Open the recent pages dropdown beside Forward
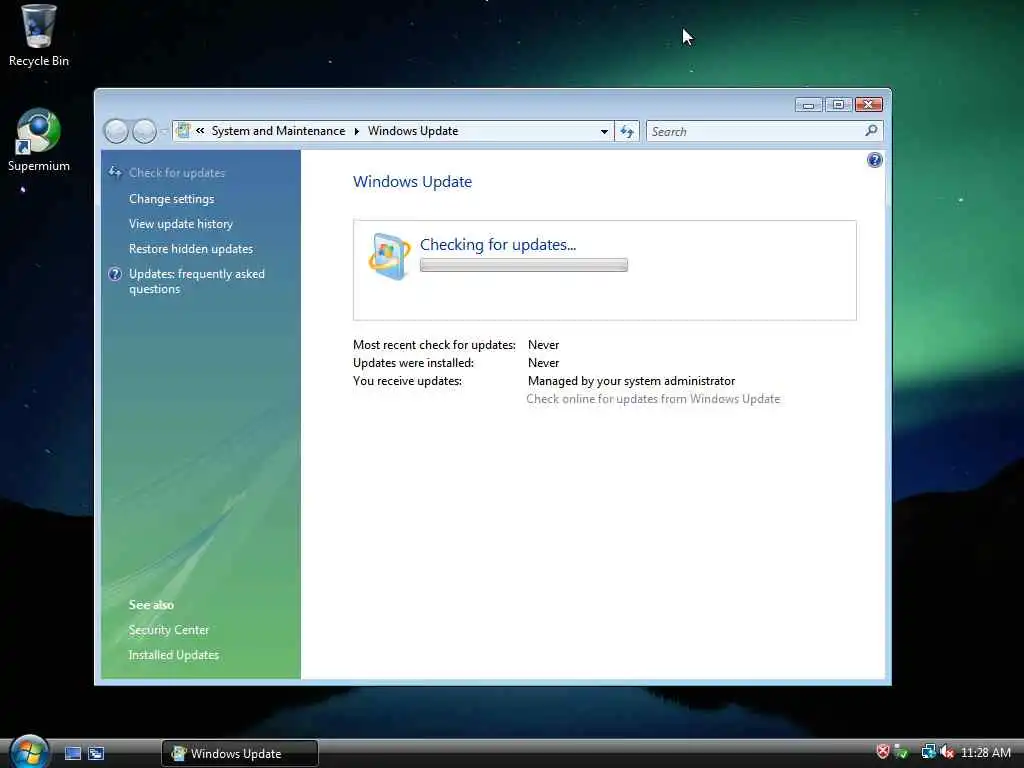Screen dimensions: 1024x768 pyautogui.click(x=163, y=131)
